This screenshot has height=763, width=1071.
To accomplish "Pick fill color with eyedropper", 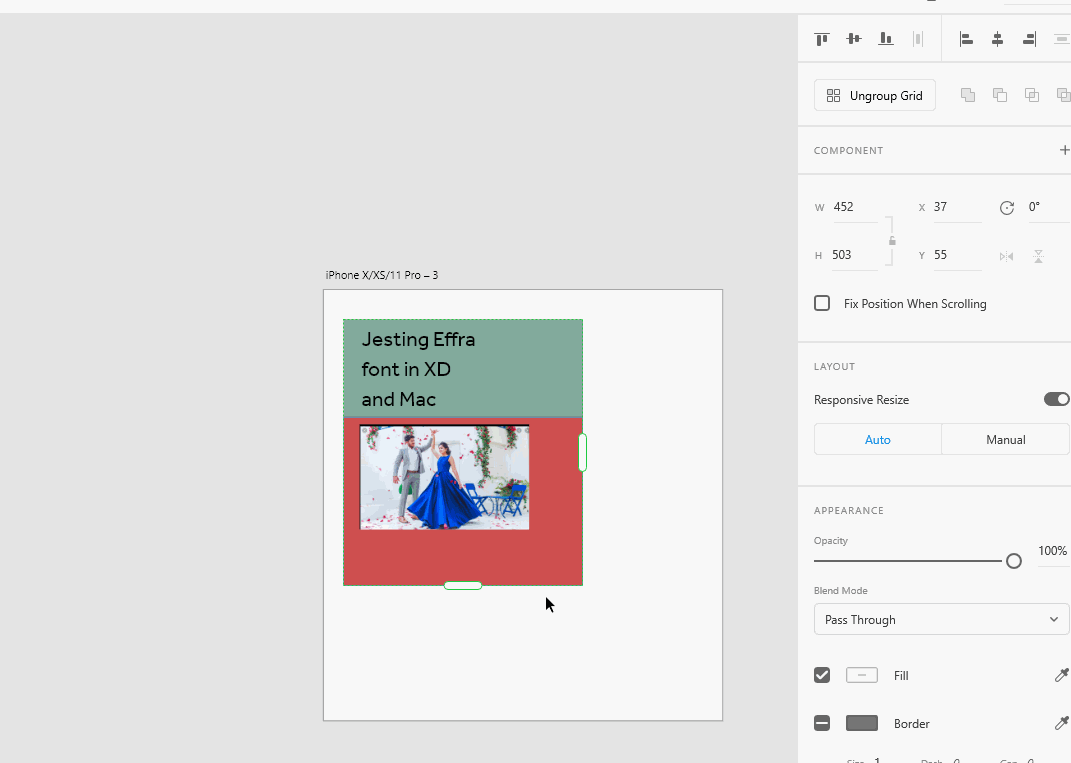I will [x=1061, y=676].
